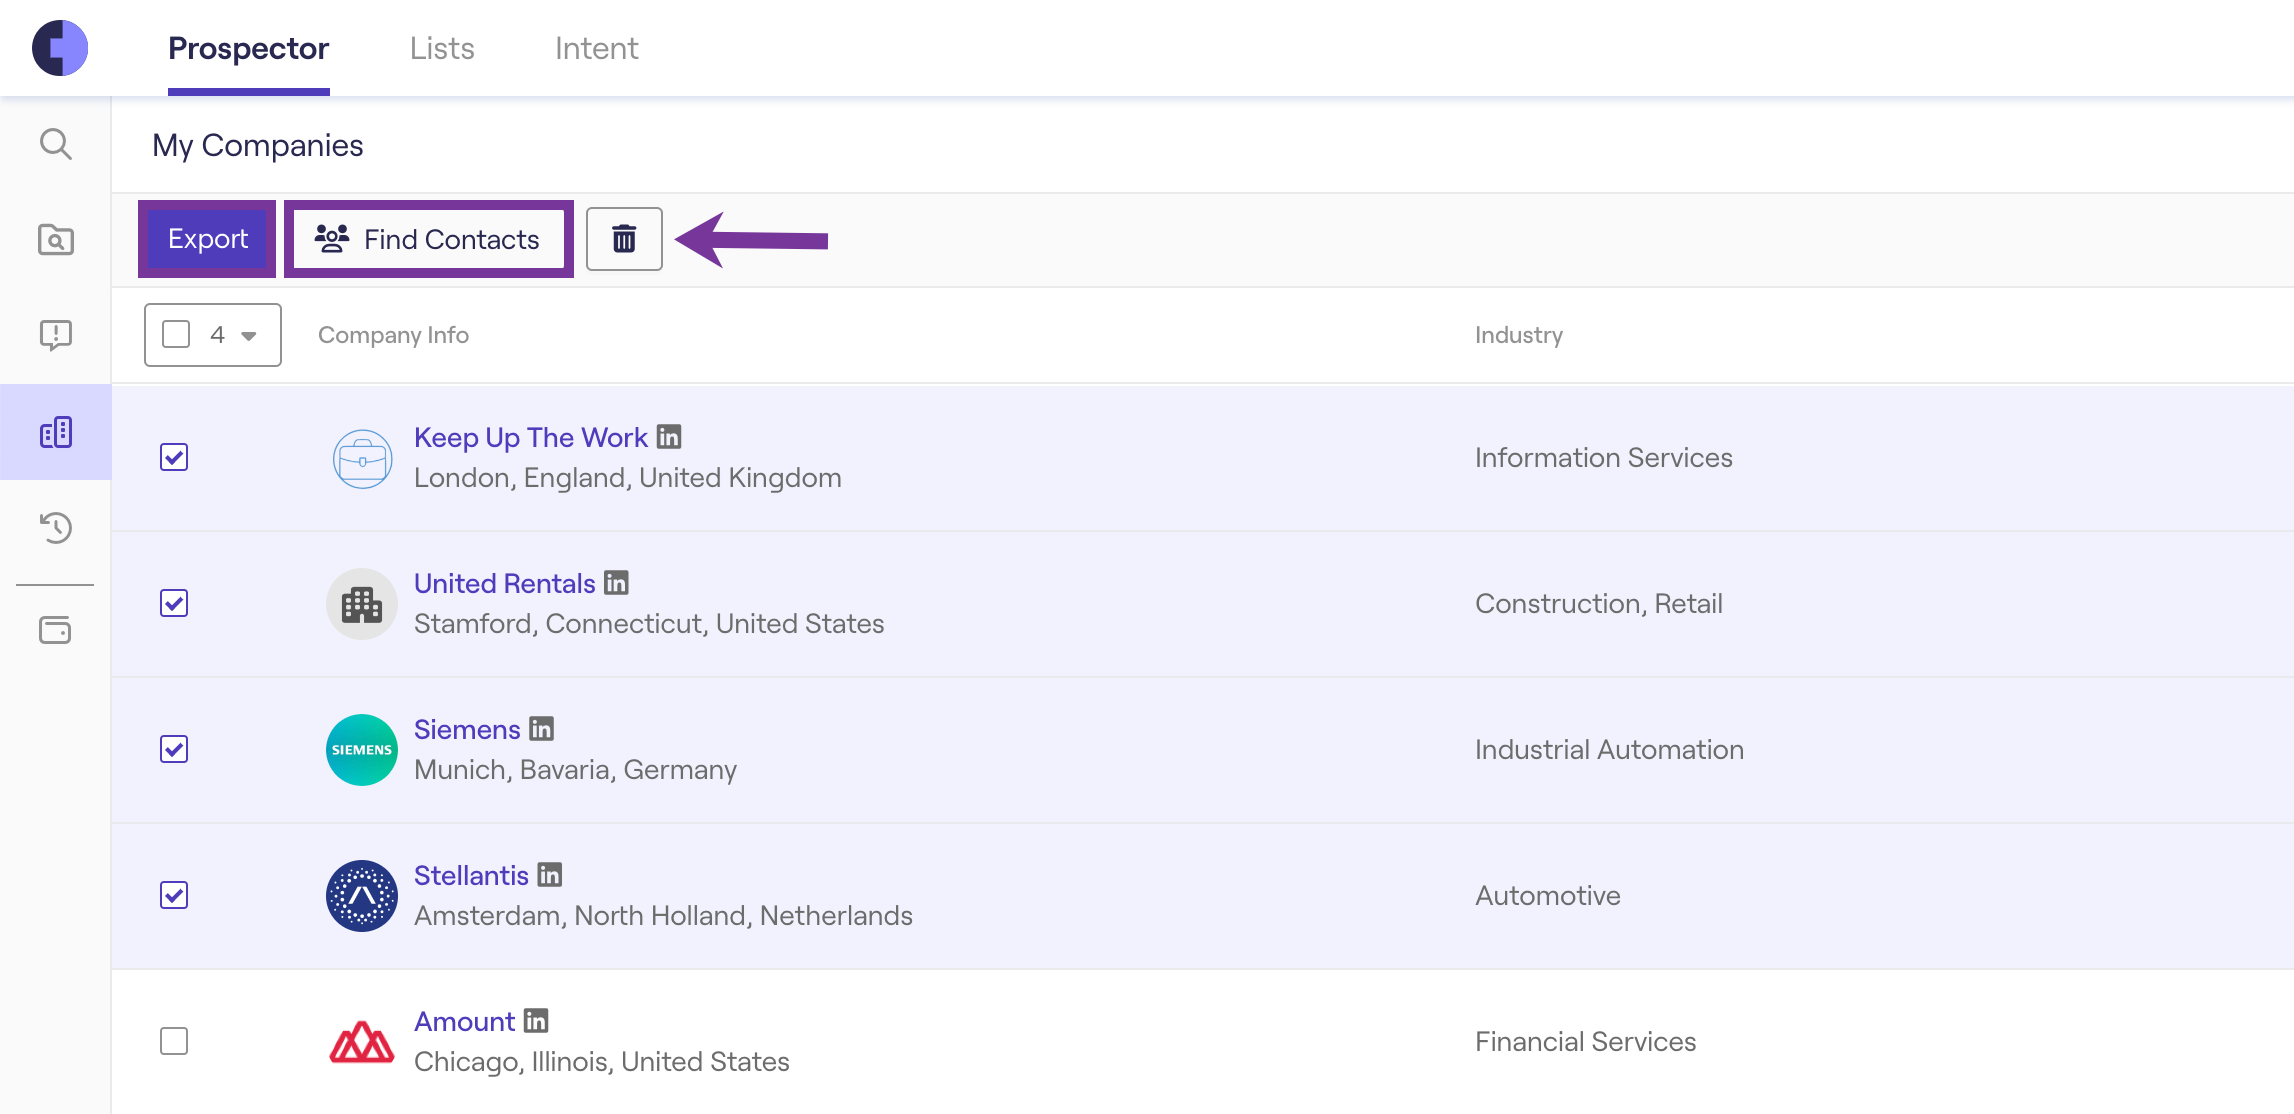Click the Stamford, Connecticut, United States location
Image resolution: width=2294 pixels, height=1114 pixels.
pyautogui.click(x=649, y=623)
